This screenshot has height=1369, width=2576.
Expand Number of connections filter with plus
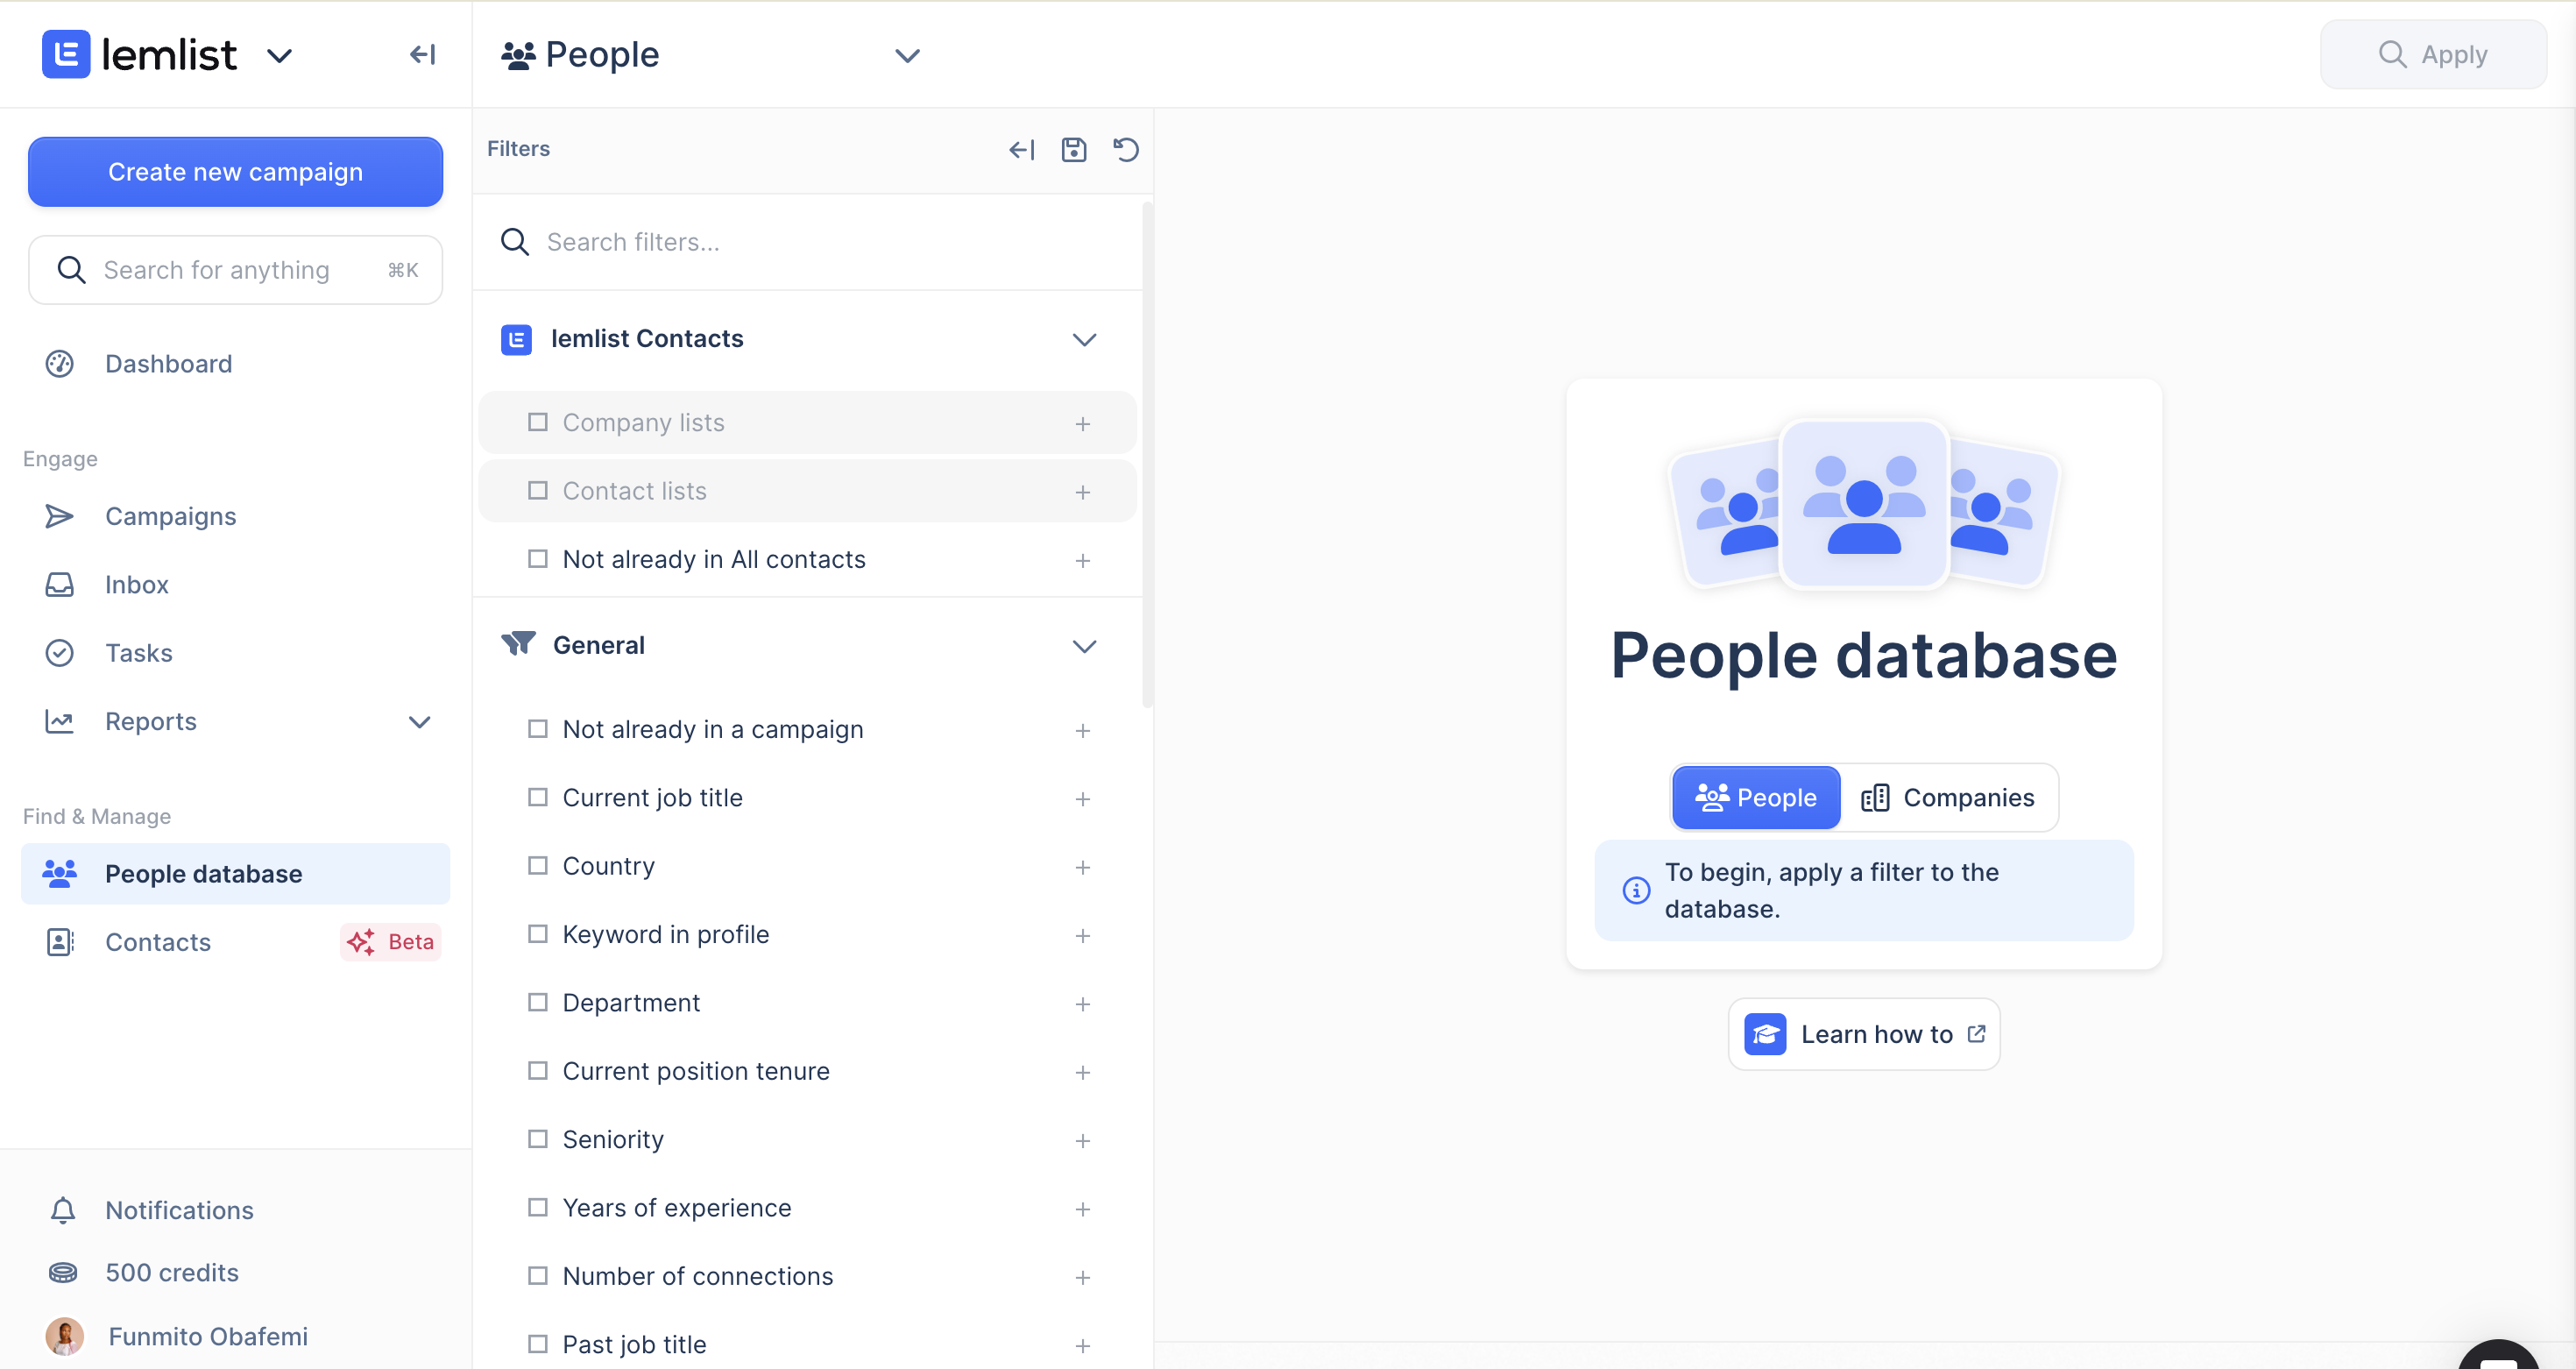coord(1083,1278)
